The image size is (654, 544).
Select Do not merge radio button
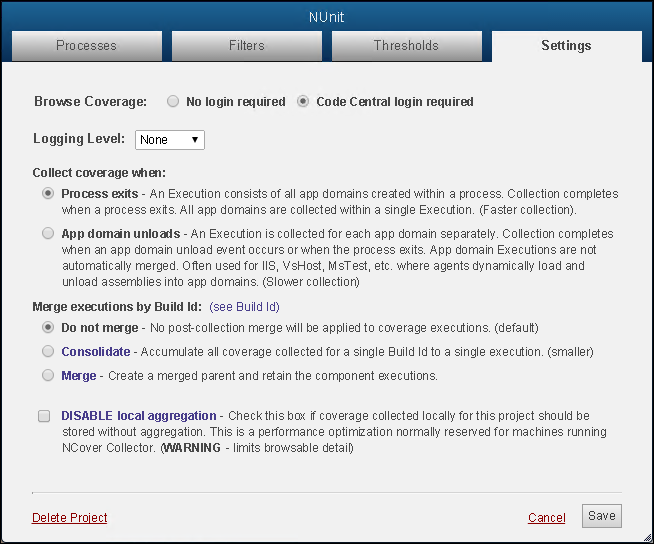click(48, 327)
